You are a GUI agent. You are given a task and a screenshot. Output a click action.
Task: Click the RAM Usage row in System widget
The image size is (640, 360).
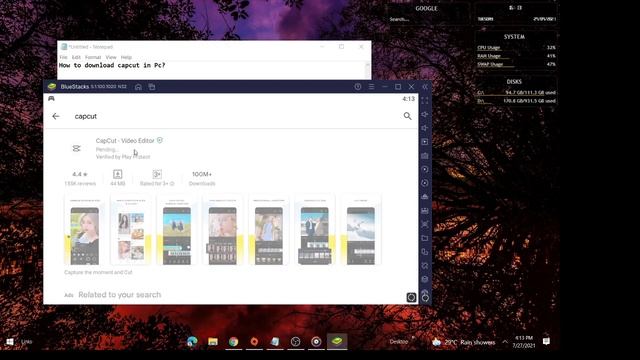516,56
